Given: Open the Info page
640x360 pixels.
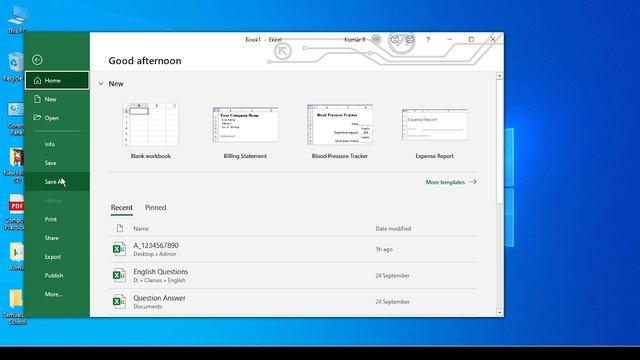Looking at the screenshot, I should point(57,144).
